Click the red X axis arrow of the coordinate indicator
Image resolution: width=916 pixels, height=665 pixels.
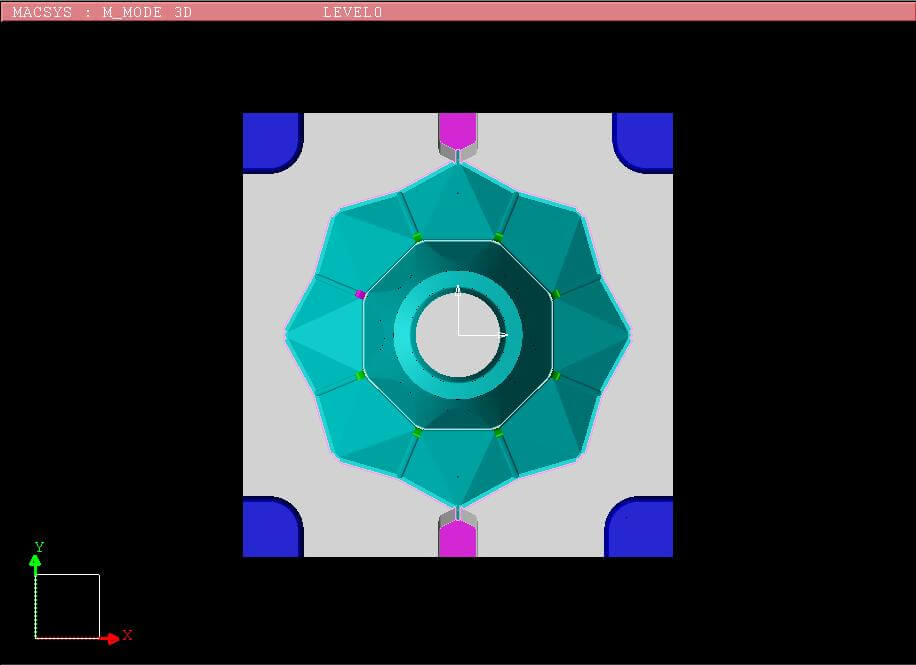tap(108, 638)
